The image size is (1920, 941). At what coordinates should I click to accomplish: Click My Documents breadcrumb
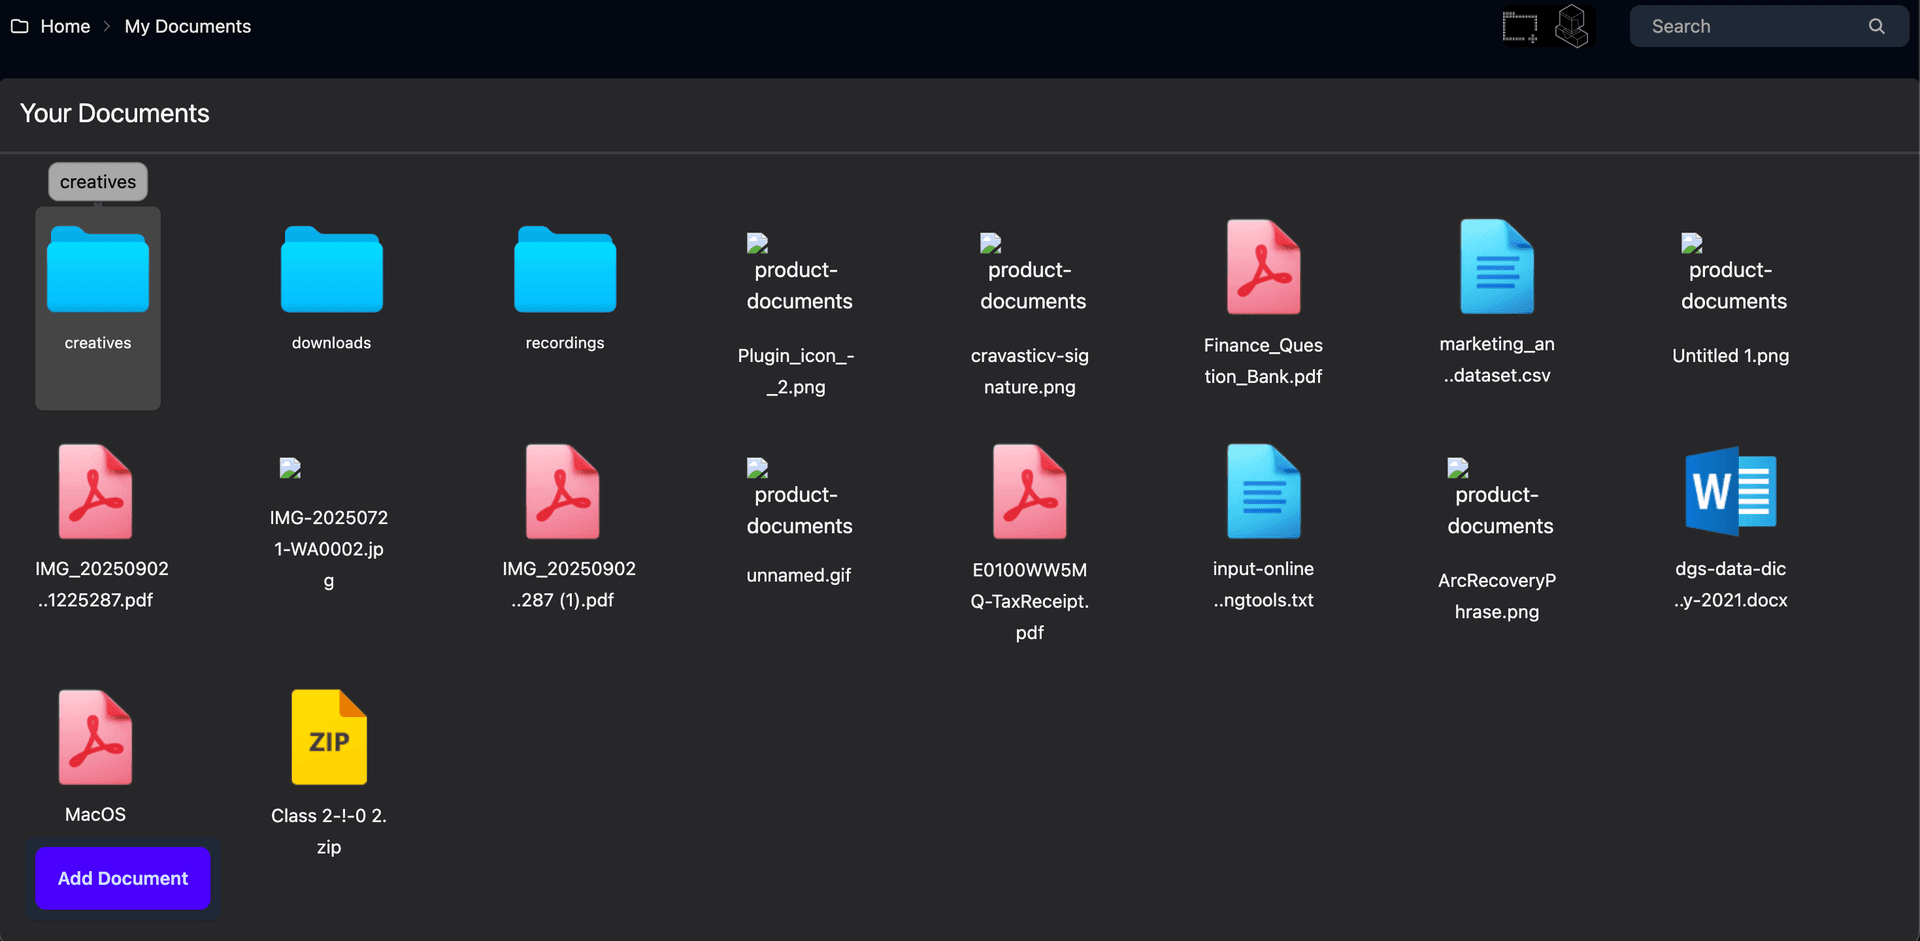pyautogui.click(x=188, y=26)
